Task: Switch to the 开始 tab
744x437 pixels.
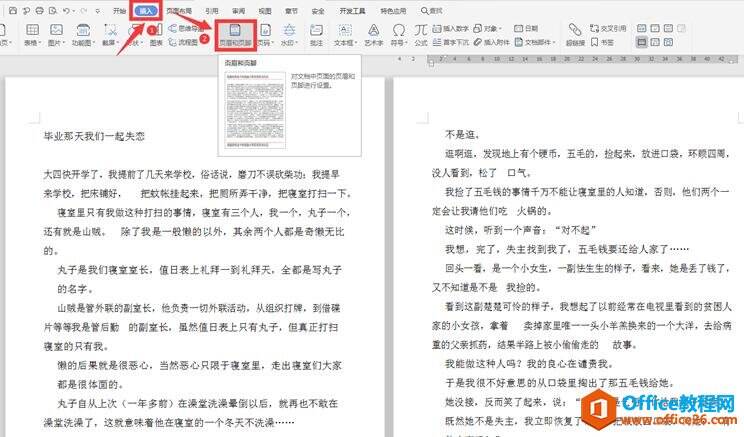Action: pyautogui.click(x=120, y=10)
